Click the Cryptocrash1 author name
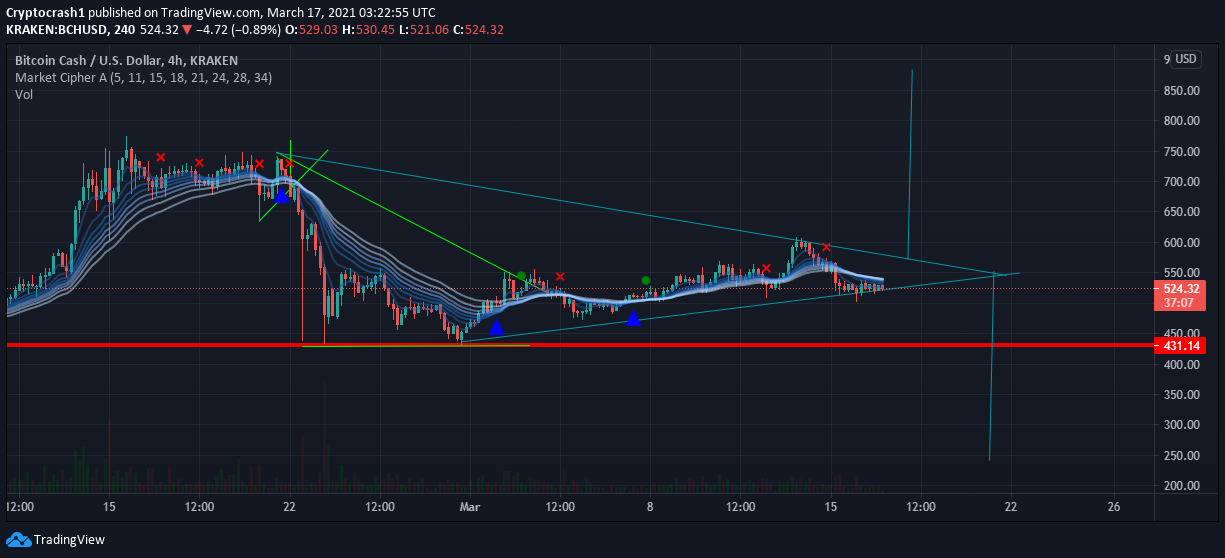The image size is (1225, 558). click(46, 12)
